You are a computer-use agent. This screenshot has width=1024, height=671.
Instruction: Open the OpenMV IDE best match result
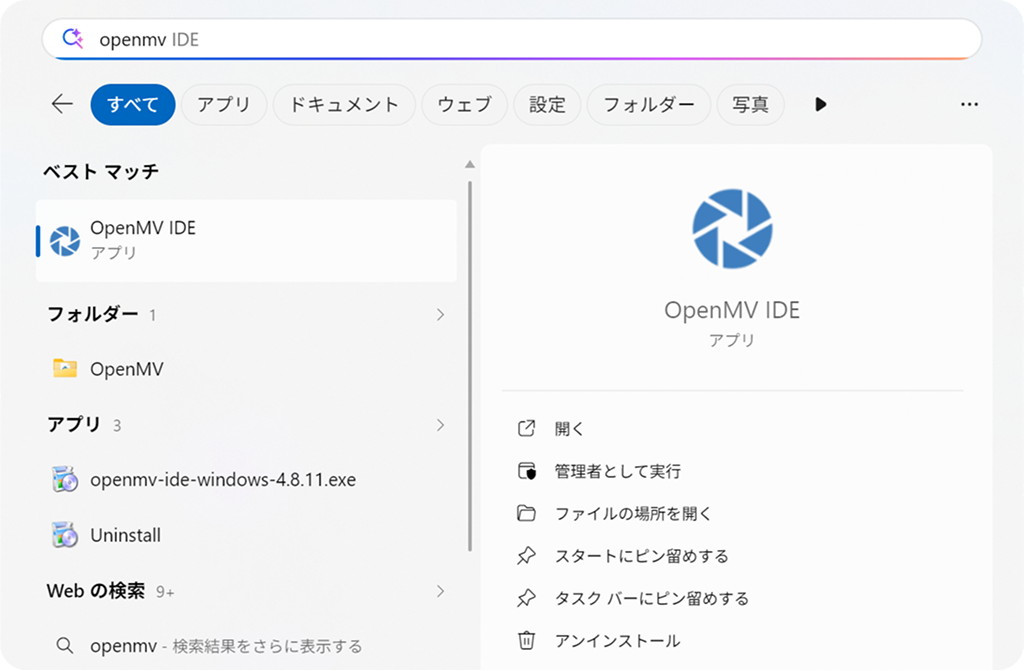pos(246,240)
